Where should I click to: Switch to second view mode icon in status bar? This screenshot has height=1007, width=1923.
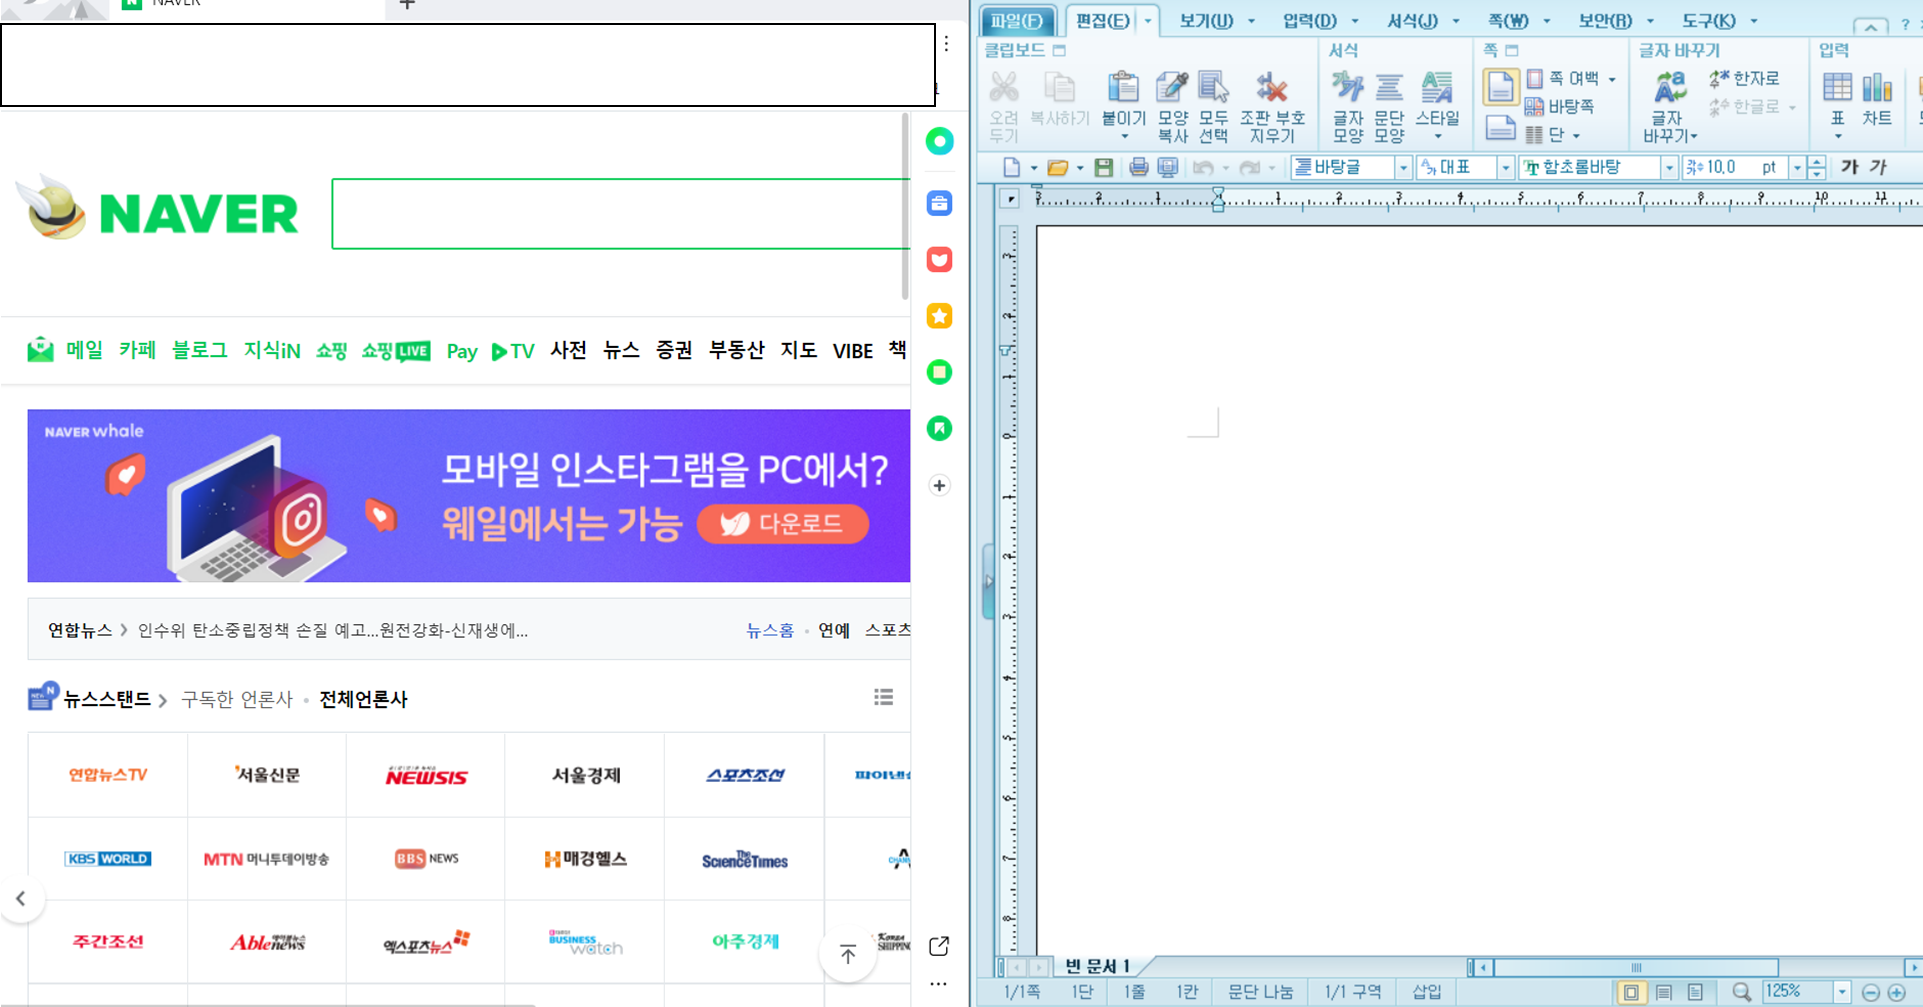[x=1664, y=992]
